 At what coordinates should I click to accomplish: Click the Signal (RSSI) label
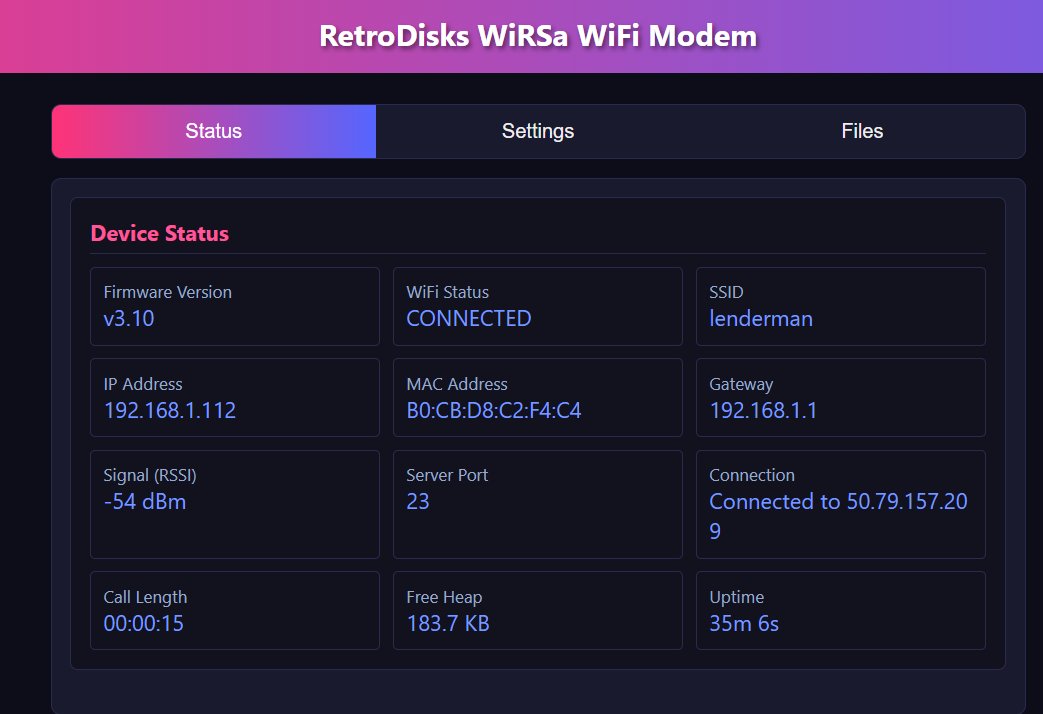tap(150, 475)
